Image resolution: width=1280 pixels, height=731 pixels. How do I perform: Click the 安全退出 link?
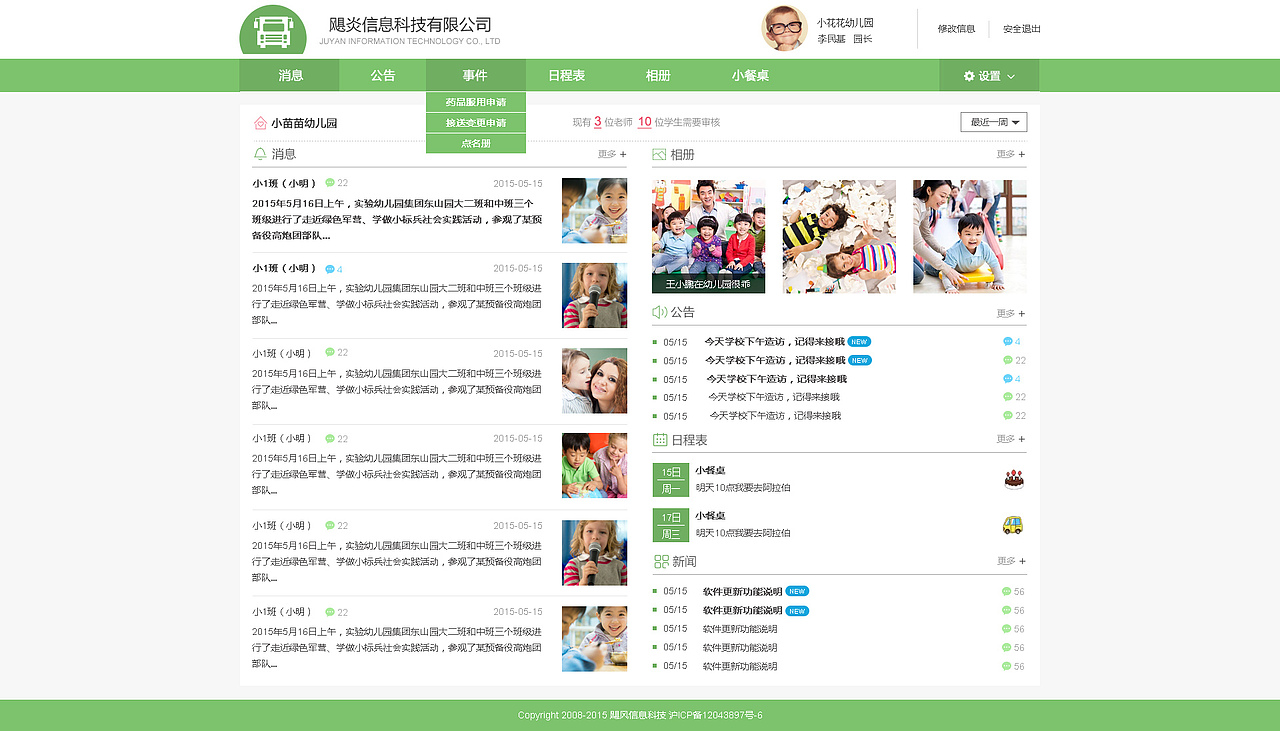click(1022, 29)
